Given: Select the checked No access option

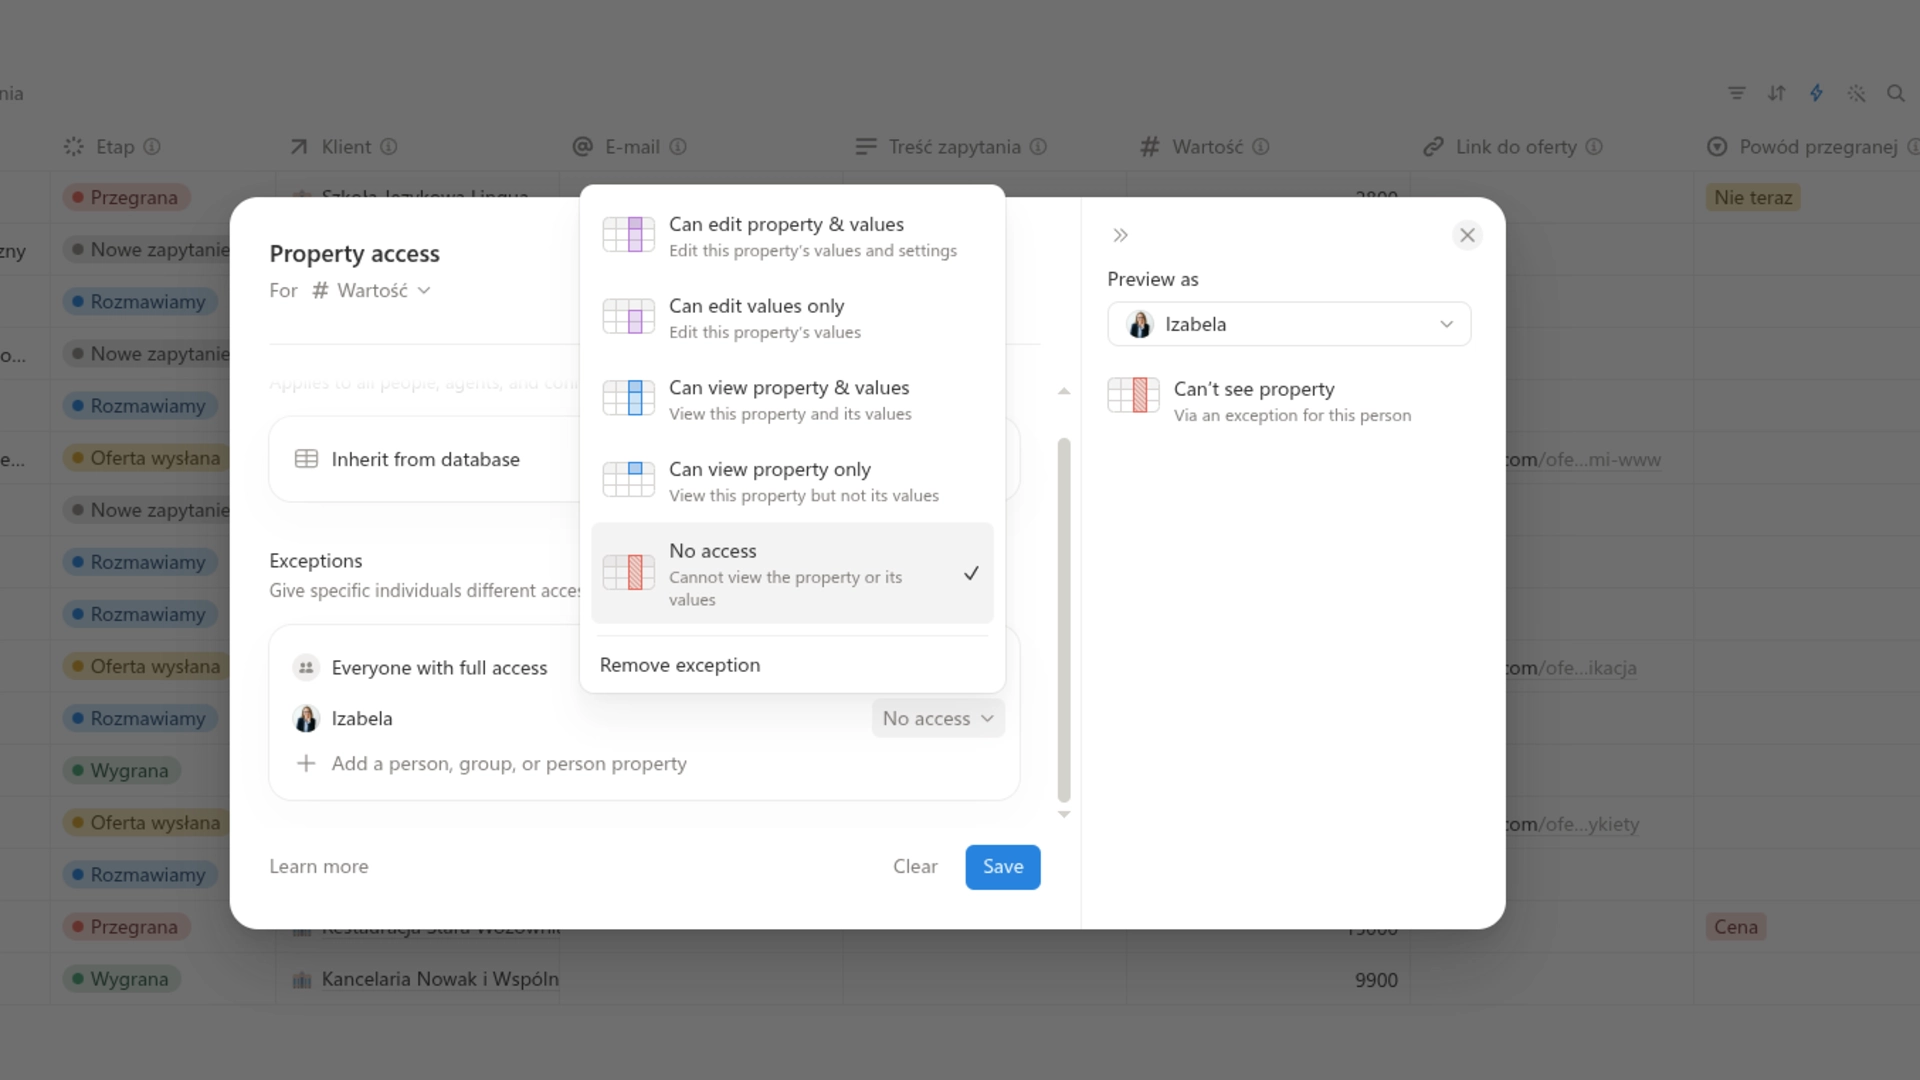Looking at the screenshot, I should 792,573.
